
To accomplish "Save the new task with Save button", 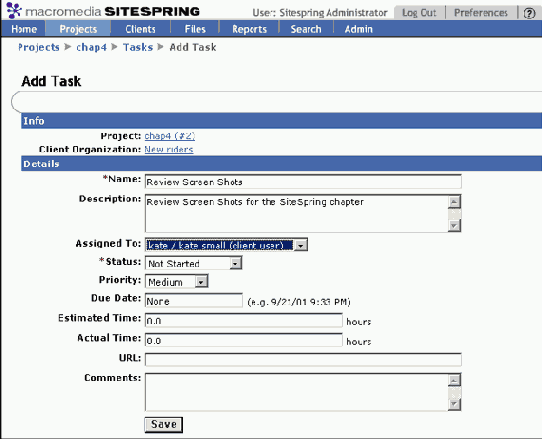I will click(x=163, y=424).
